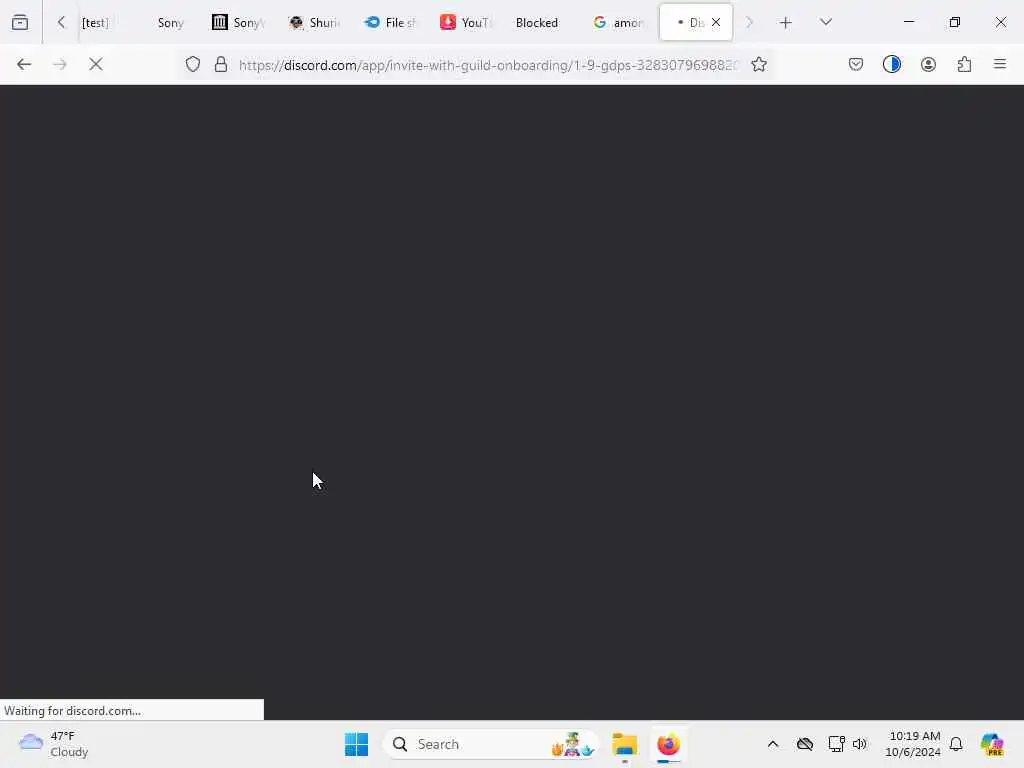The height and width of the screenshot is (768, 1024).
Task: Restore down the Firefox window
Action: coord(955,22)
